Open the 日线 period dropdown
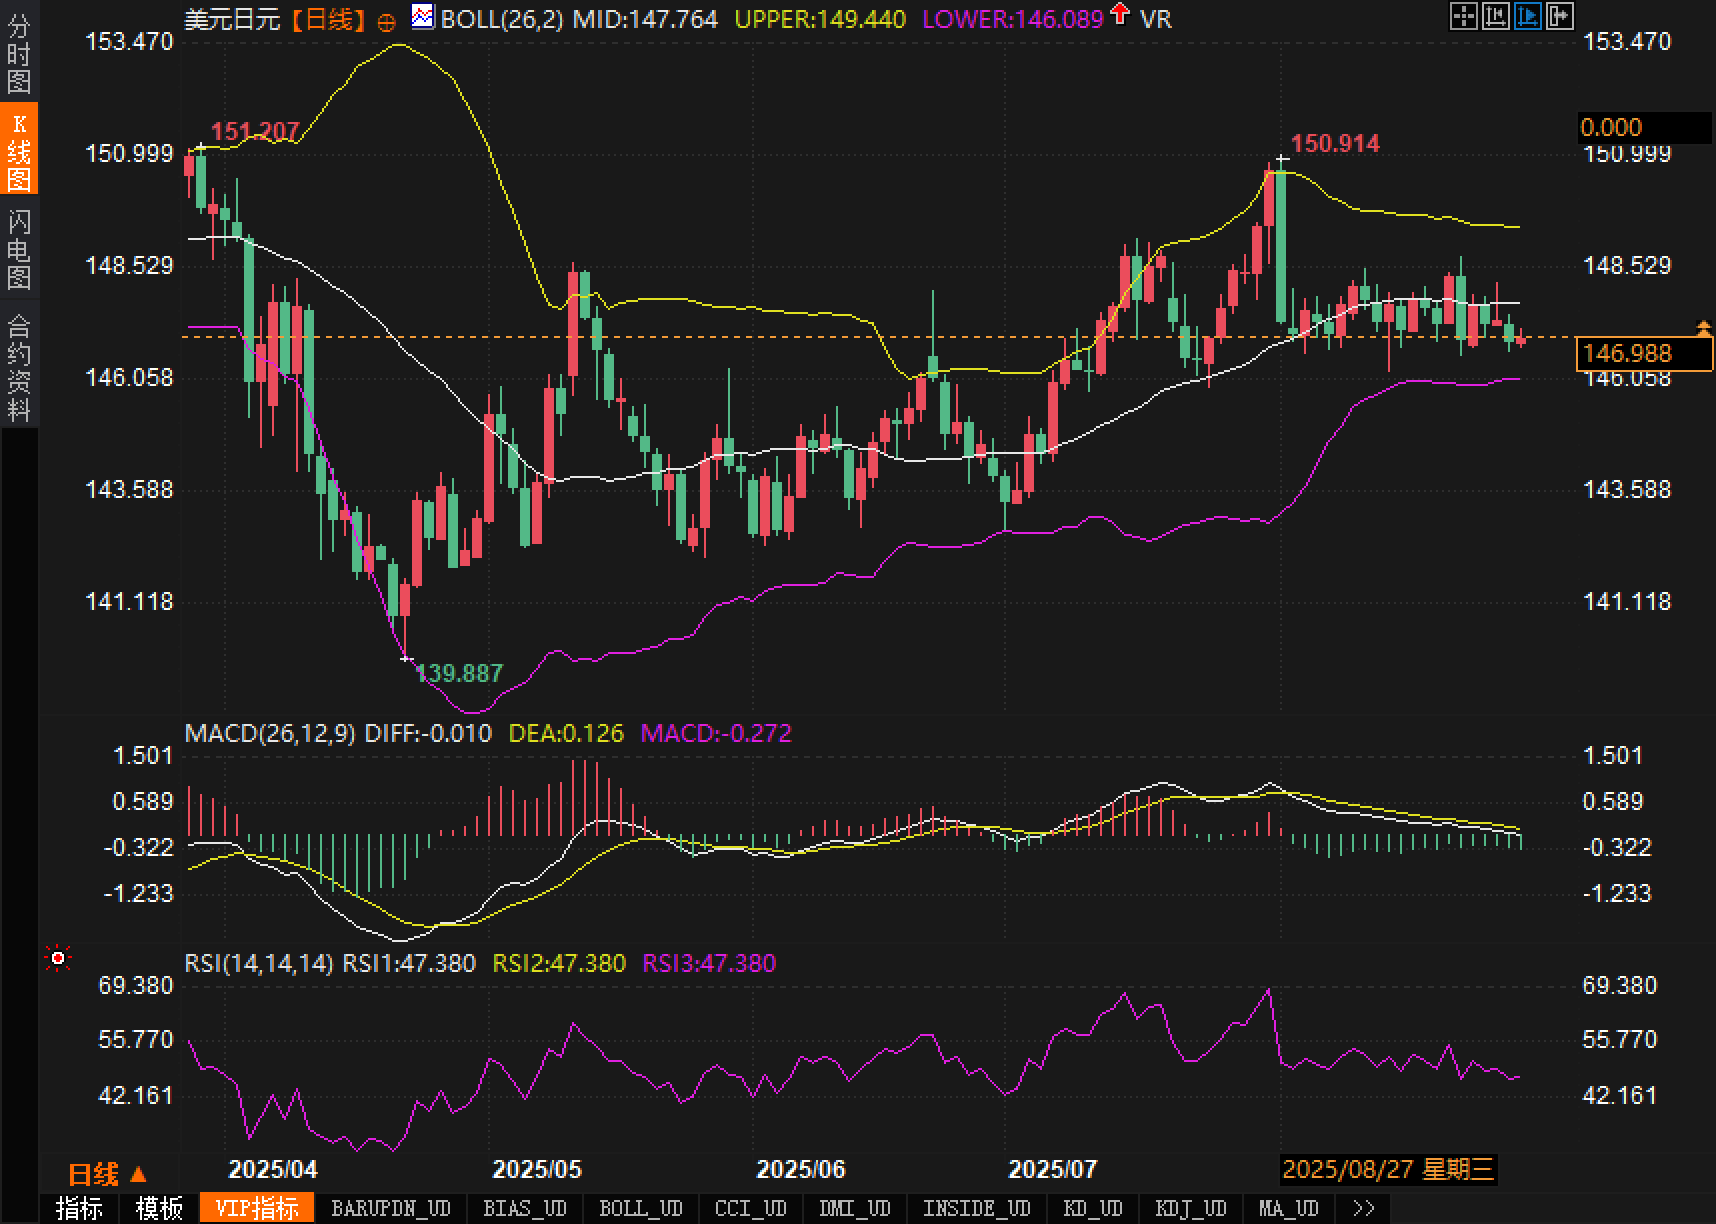Screen dimensions: 1716x1224 tap(108, 1174)
